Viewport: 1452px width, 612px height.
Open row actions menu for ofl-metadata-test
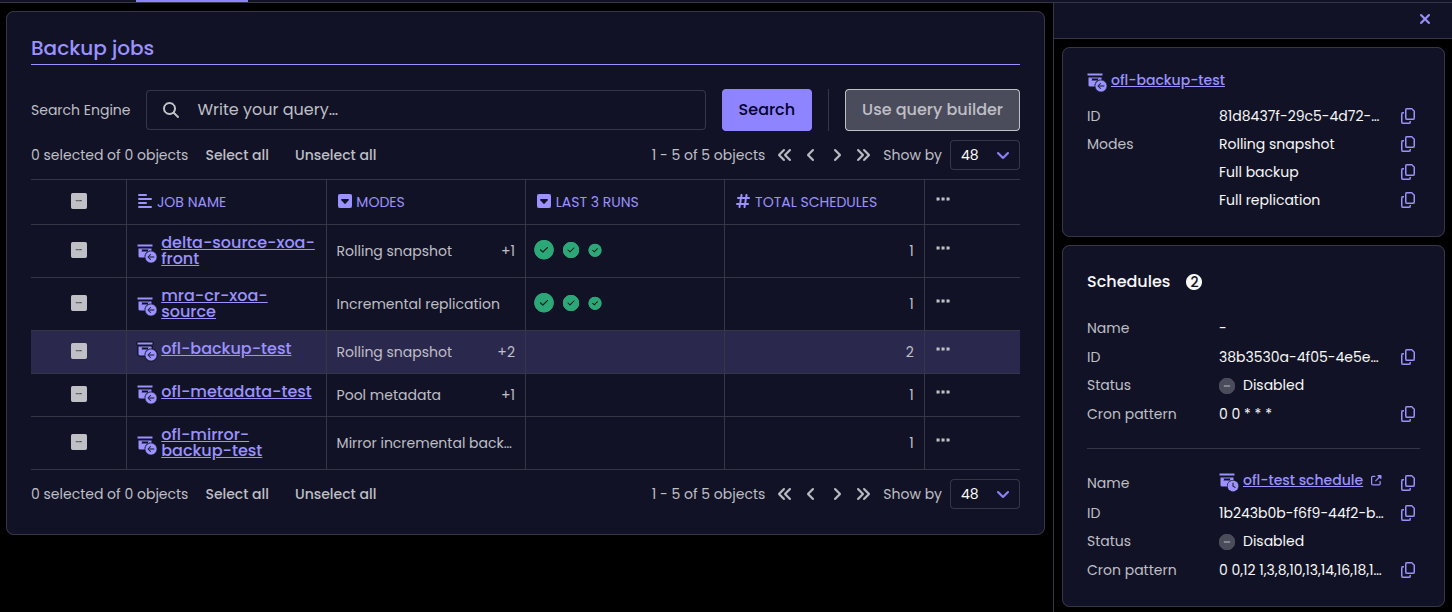tap(942, 393)
